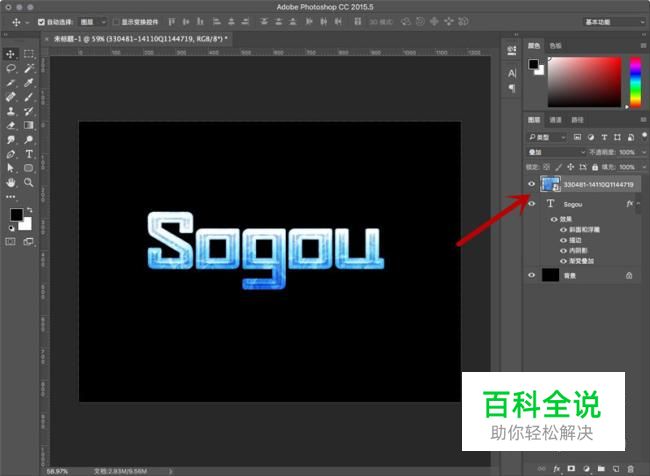Create a new layer
650x476 pixels.
pos(616,469)
